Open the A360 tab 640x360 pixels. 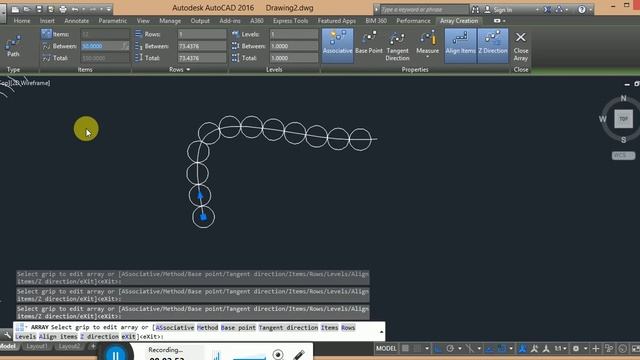tap(256, 21)
